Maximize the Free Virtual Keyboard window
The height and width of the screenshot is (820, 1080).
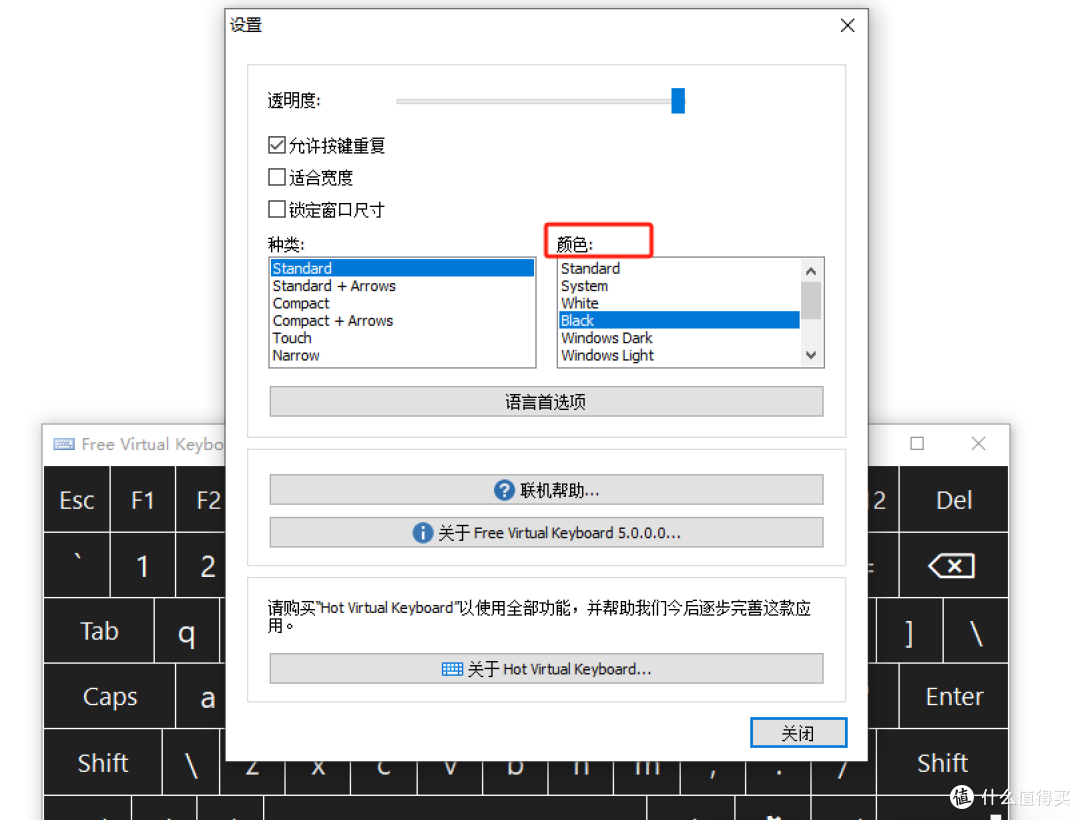coord(917,443)
